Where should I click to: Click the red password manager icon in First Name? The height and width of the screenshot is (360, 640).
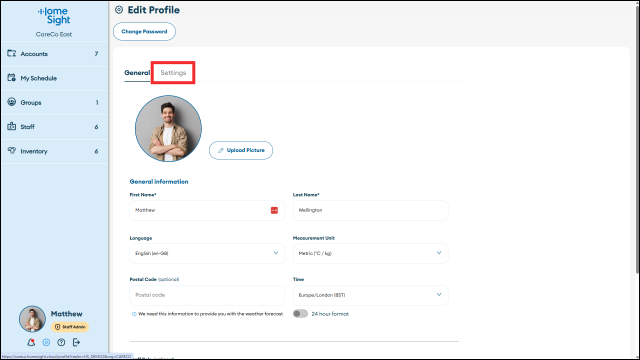click(274, 210)
